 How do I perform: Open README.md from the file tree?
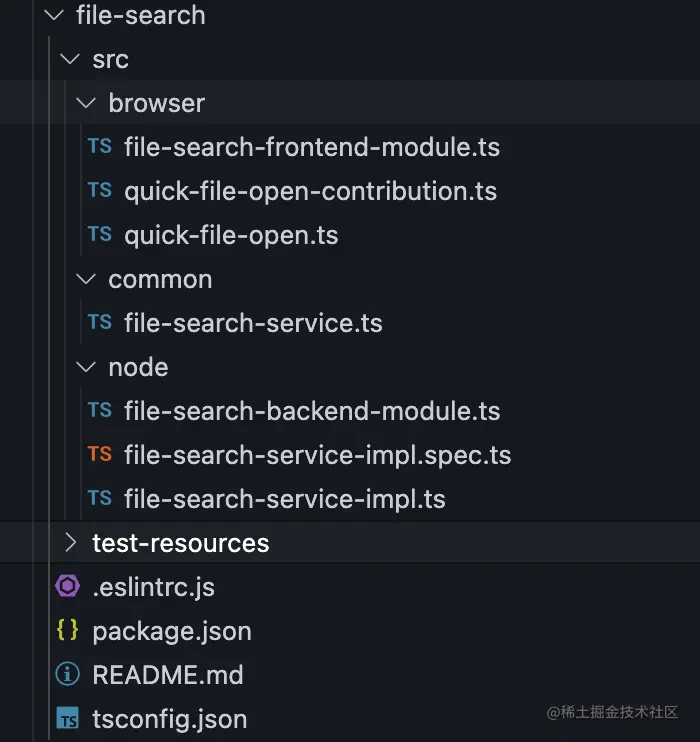click(x=167, y=675)
